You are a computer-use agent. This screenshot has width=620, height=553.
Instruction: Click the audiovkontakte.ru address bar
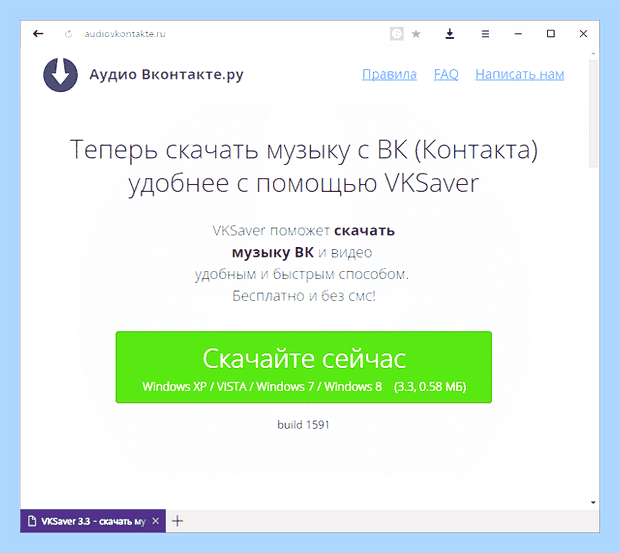click(x=125, y=34)
